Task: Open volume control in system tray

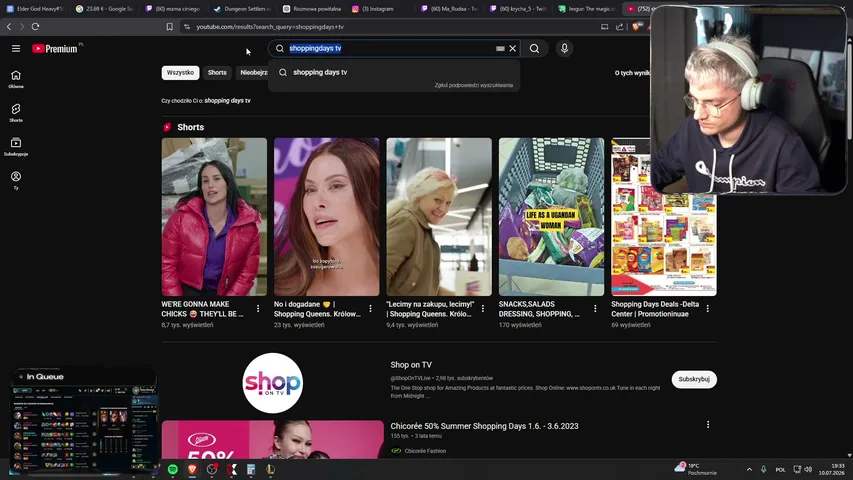Action: (x=808, y=469)
